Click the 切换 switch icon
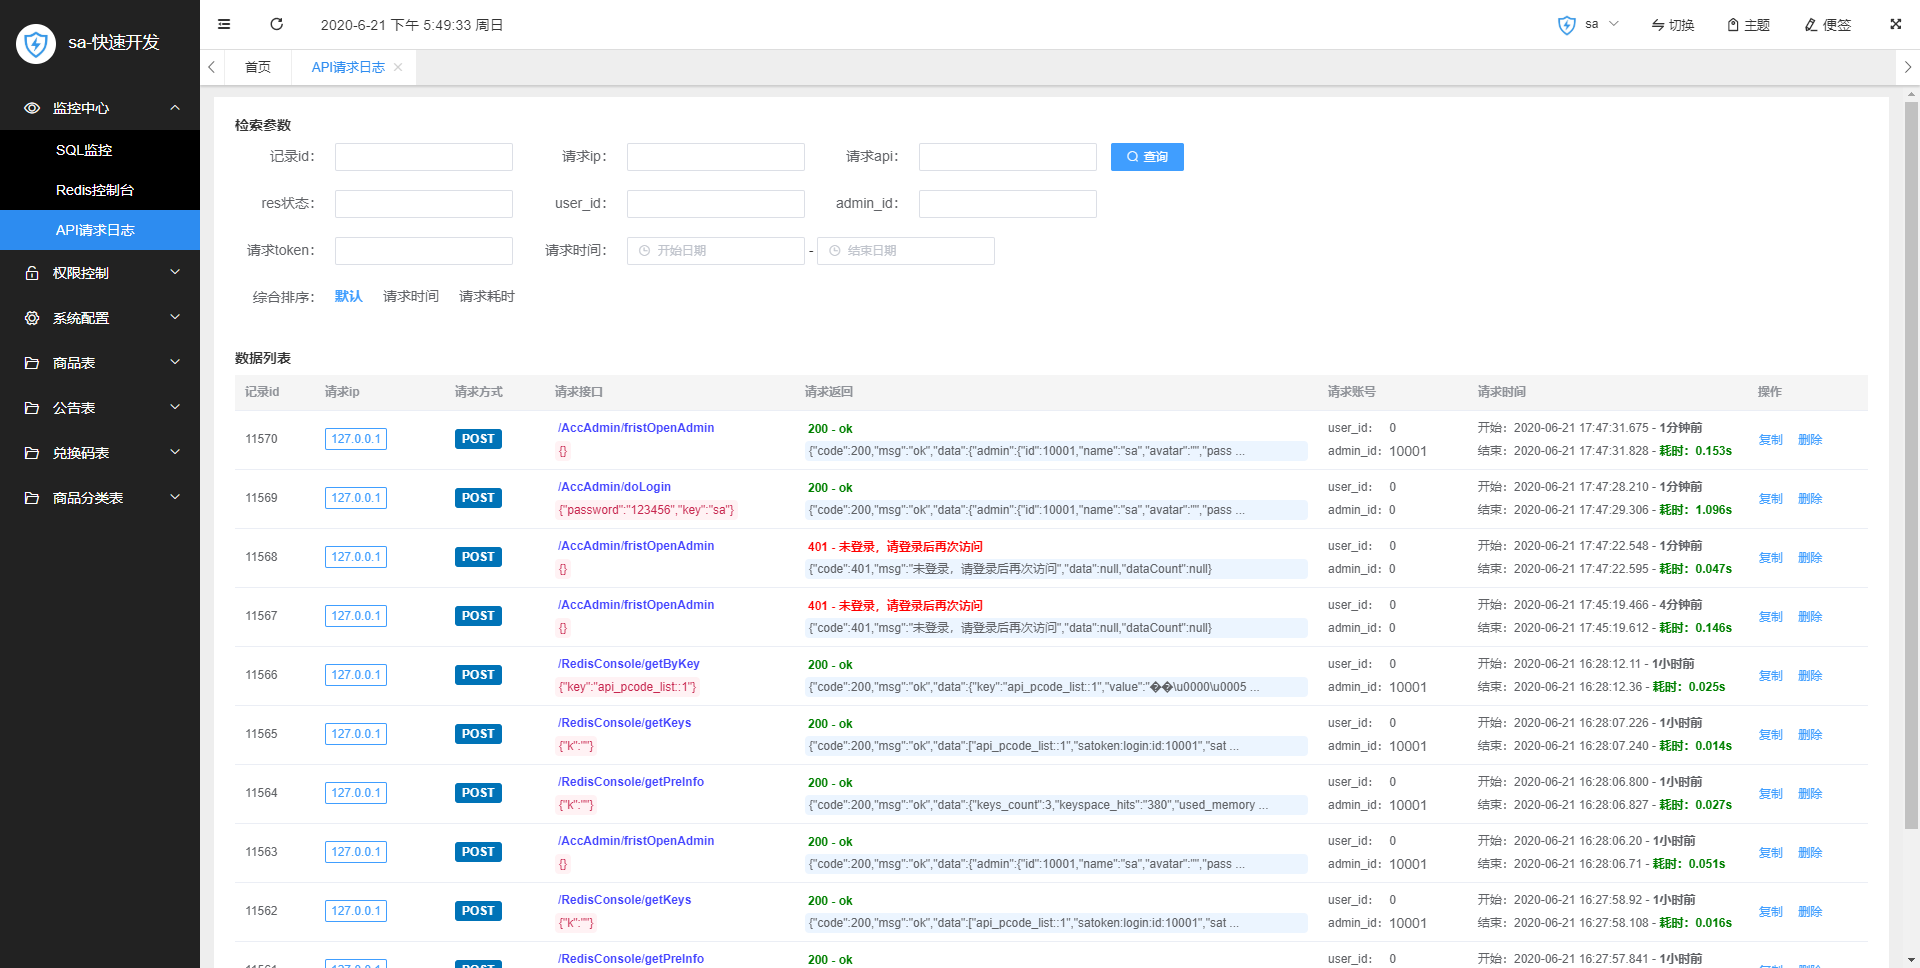Screen dimensions: 1920x968 [1672, 25]
